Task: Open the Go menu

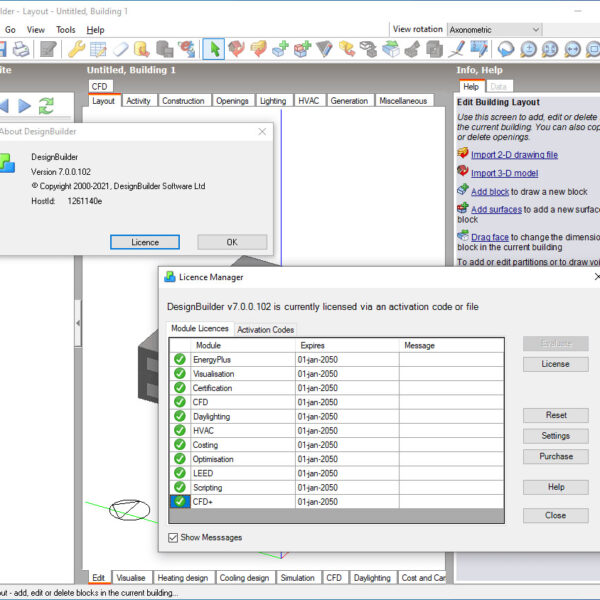Action: point(10,30)
